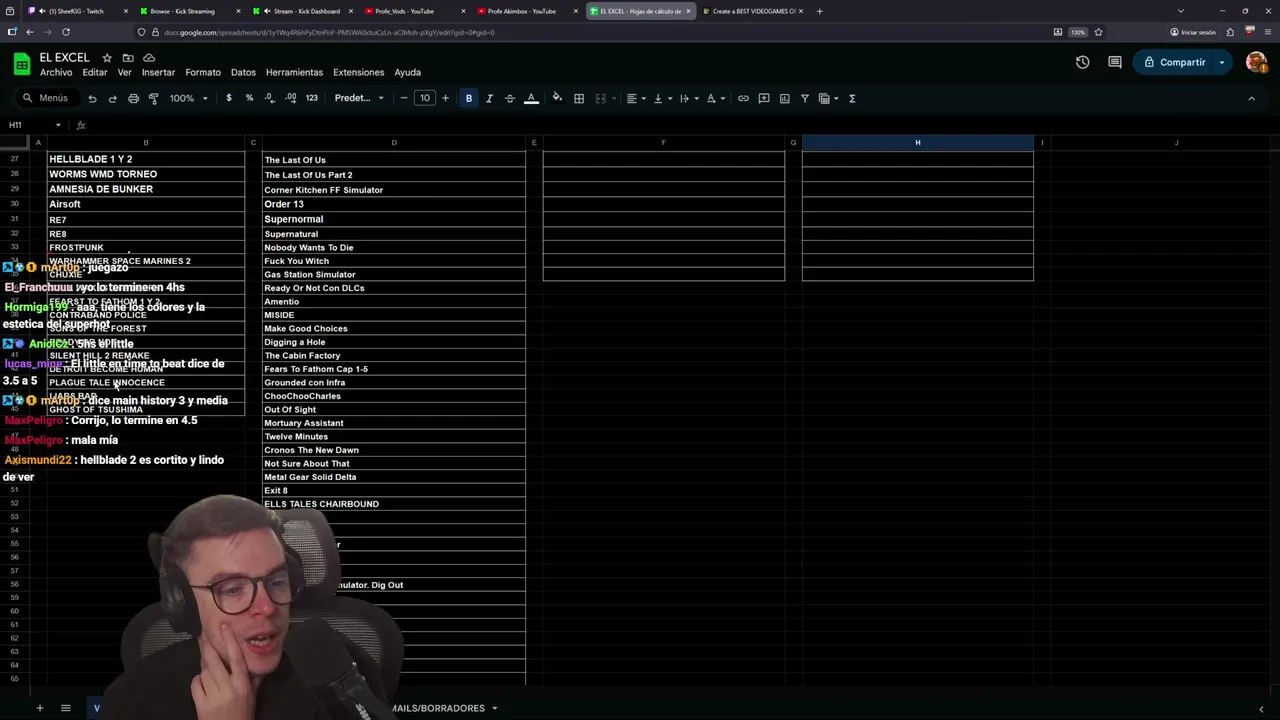The height and width of the screenshot is (720, 1280).
Task: Open the Extensiones menu
Action: click(x=358, y=72)
